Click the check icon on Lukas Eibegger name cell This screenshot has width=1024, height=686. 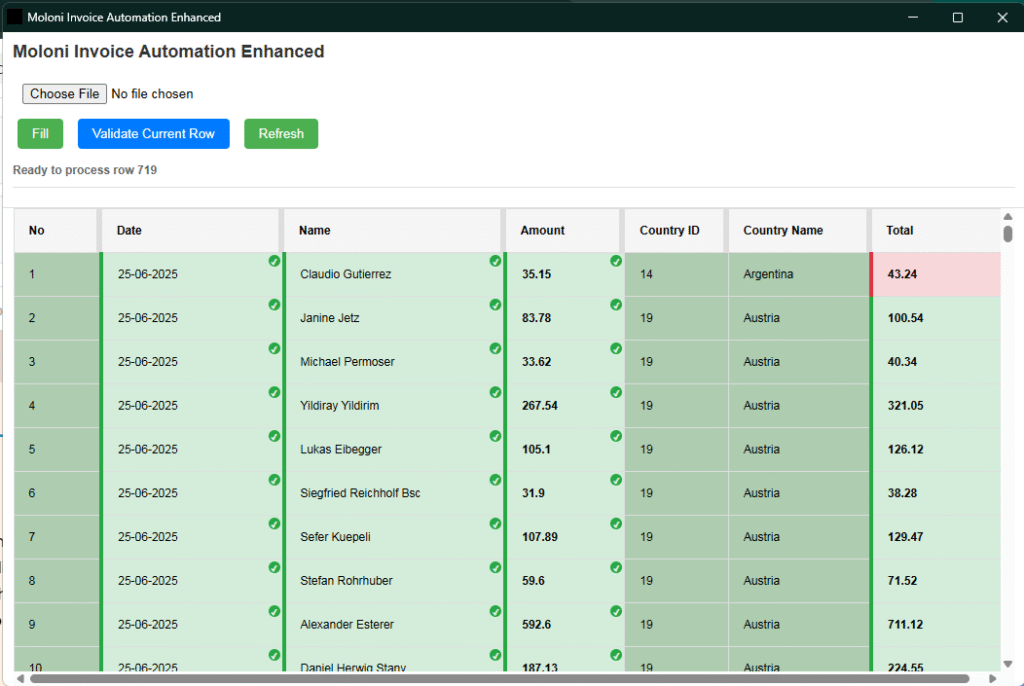coord(495,436)
